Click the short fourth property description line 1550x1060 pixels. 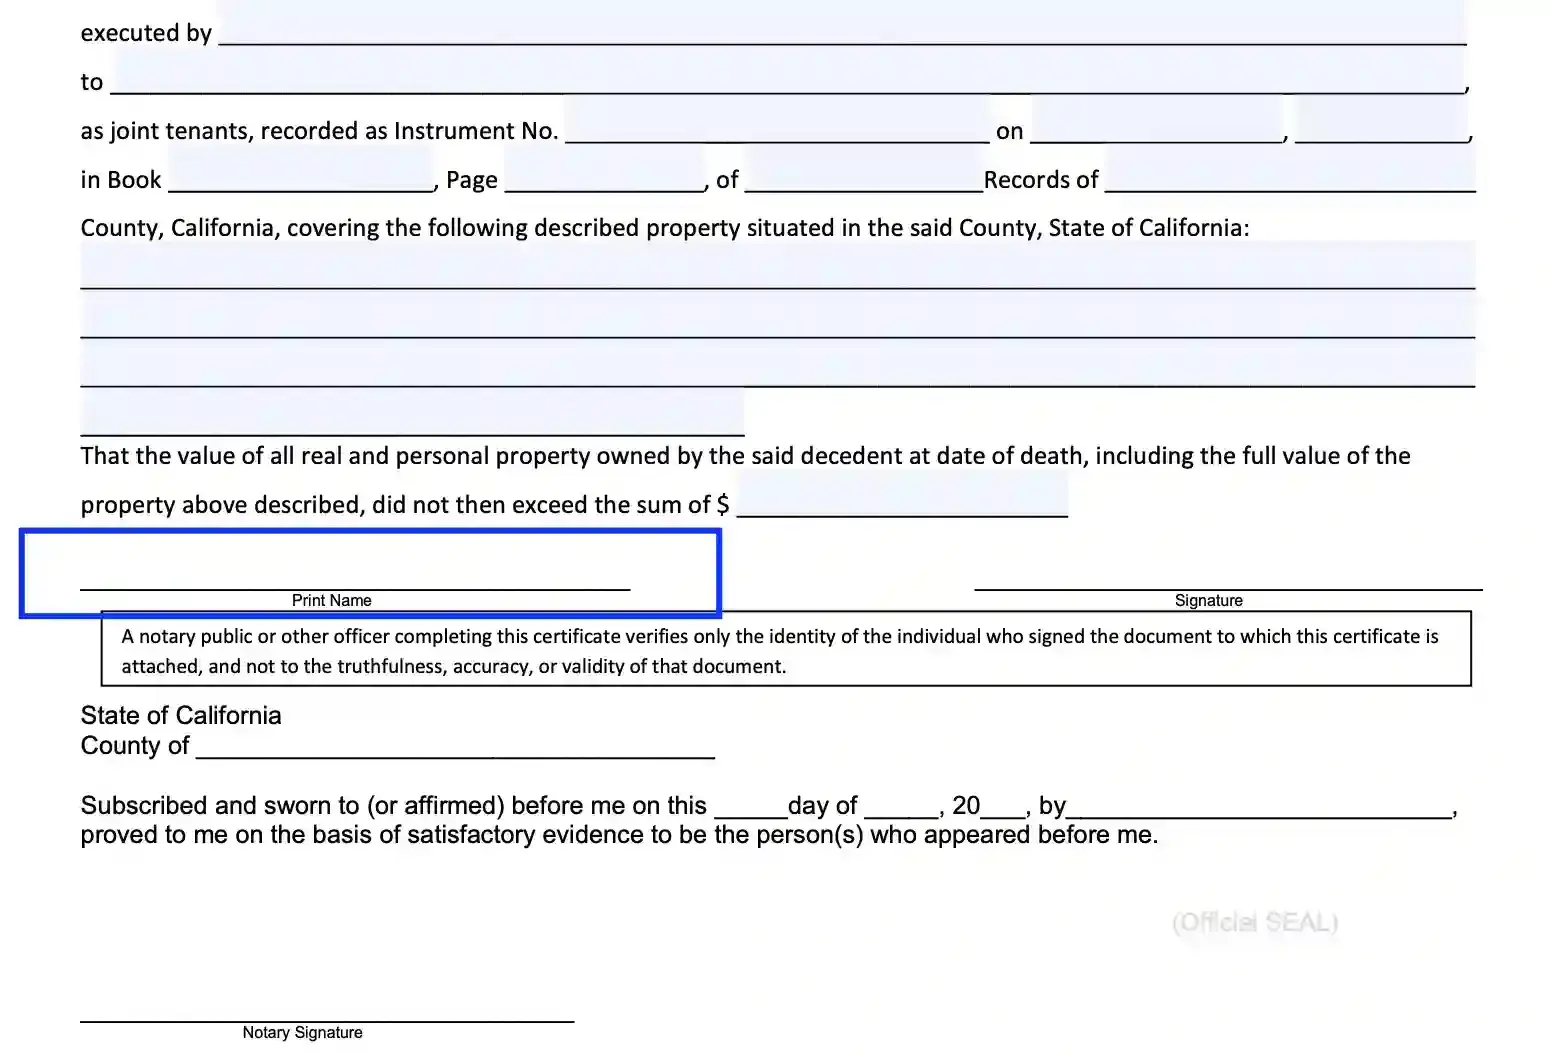point(412,413)
